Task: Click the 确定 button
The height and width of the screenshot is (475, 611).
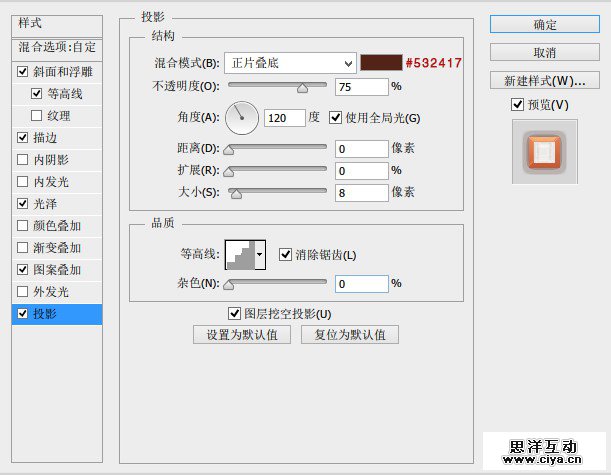Action: click(545, 24)
